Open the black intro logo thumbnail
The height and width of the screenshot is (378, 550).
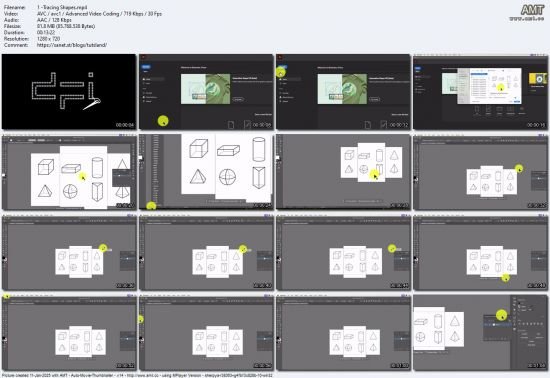(69, 92)
